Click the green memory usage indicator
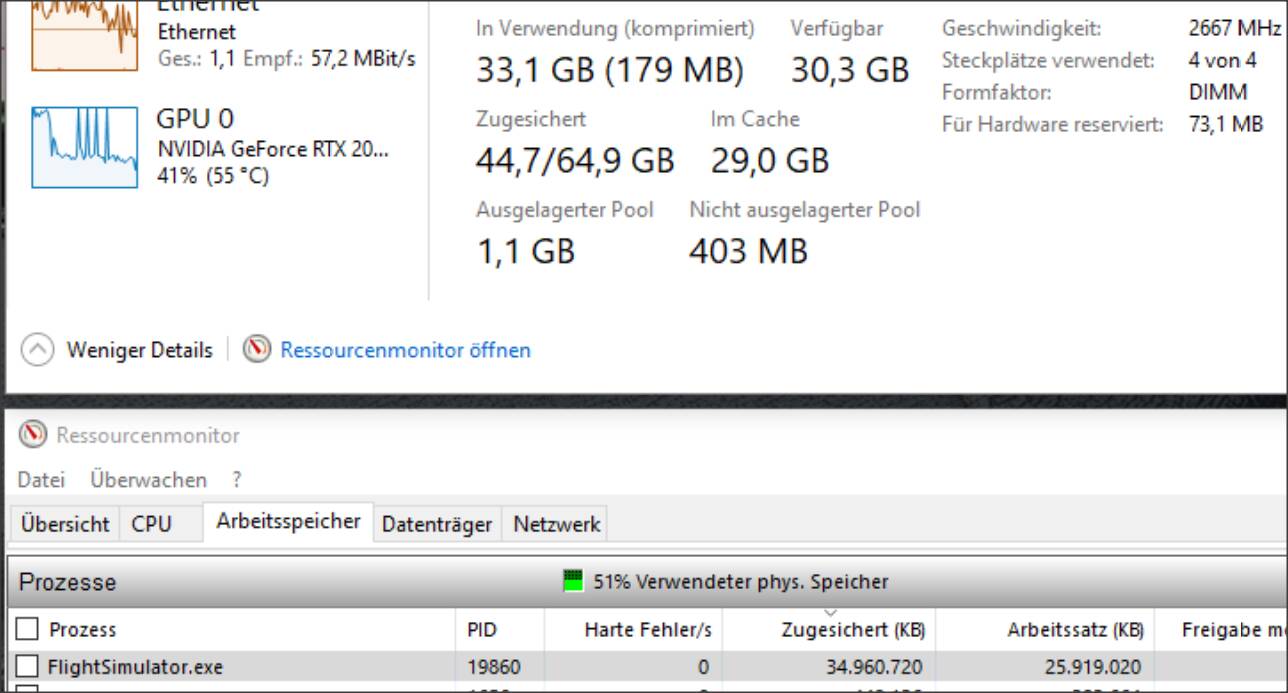Screen dimensions: 1288x693 tap(573, 581)
